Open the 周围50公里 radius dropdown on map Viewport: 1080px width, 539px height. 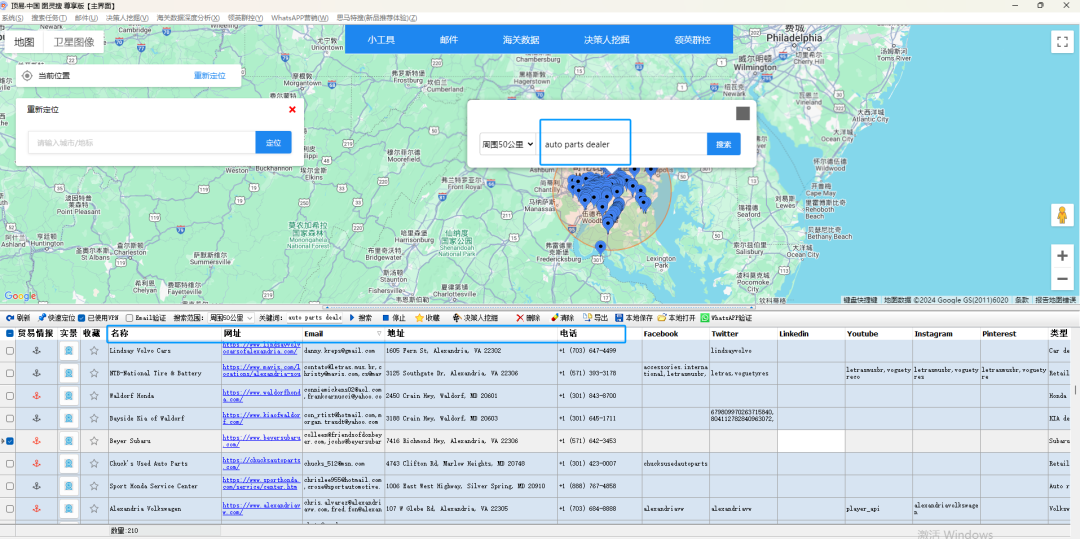(x=508, y=145)
